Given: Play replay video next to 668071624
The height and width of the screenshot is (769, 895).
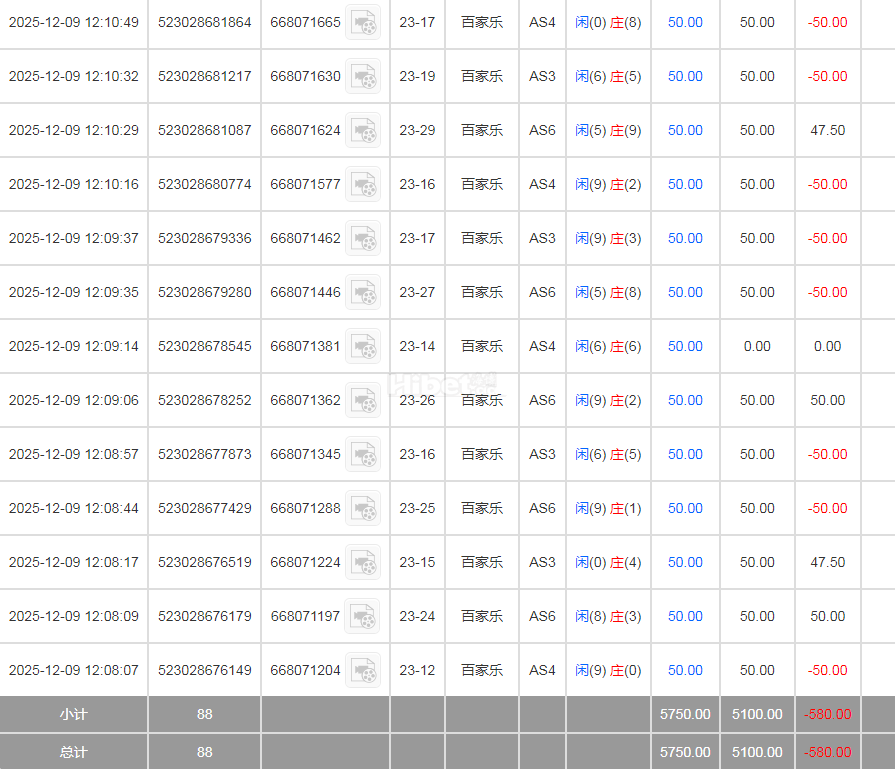Looking at the screenshot, I should click(x=363, y=130).
